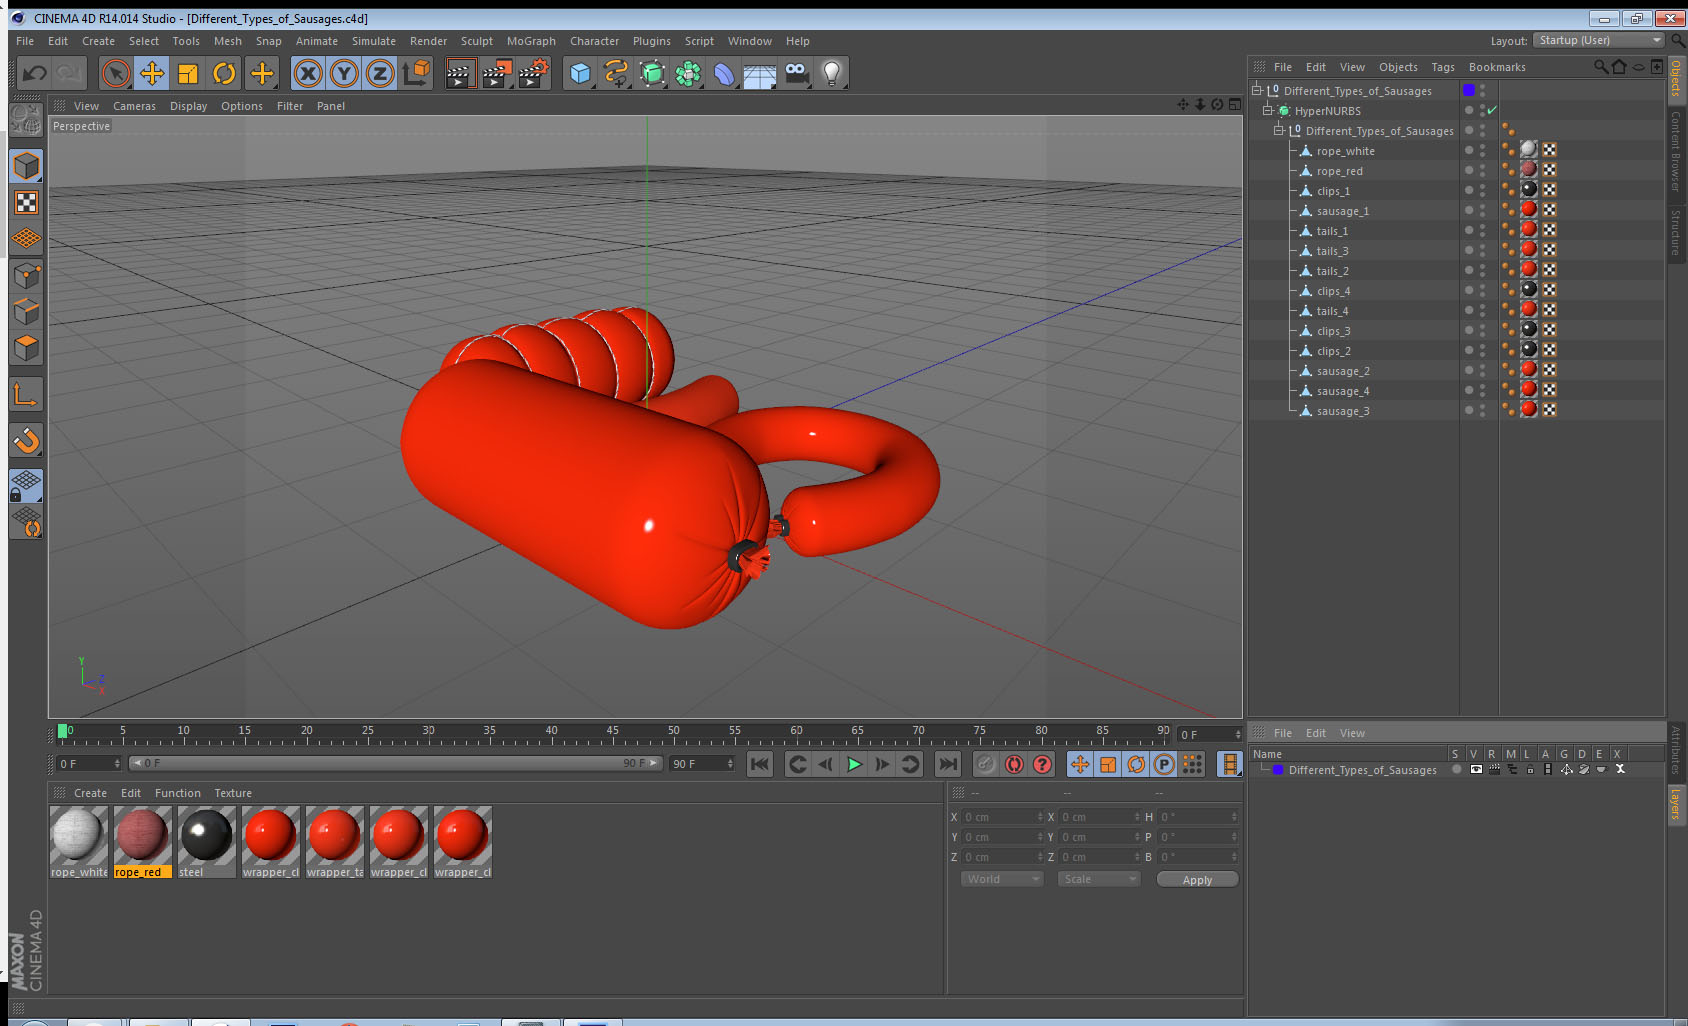The height and width of the screenshot is (1026, 1688).
Task: Activate the Move tool
Action: coord(152,73)
